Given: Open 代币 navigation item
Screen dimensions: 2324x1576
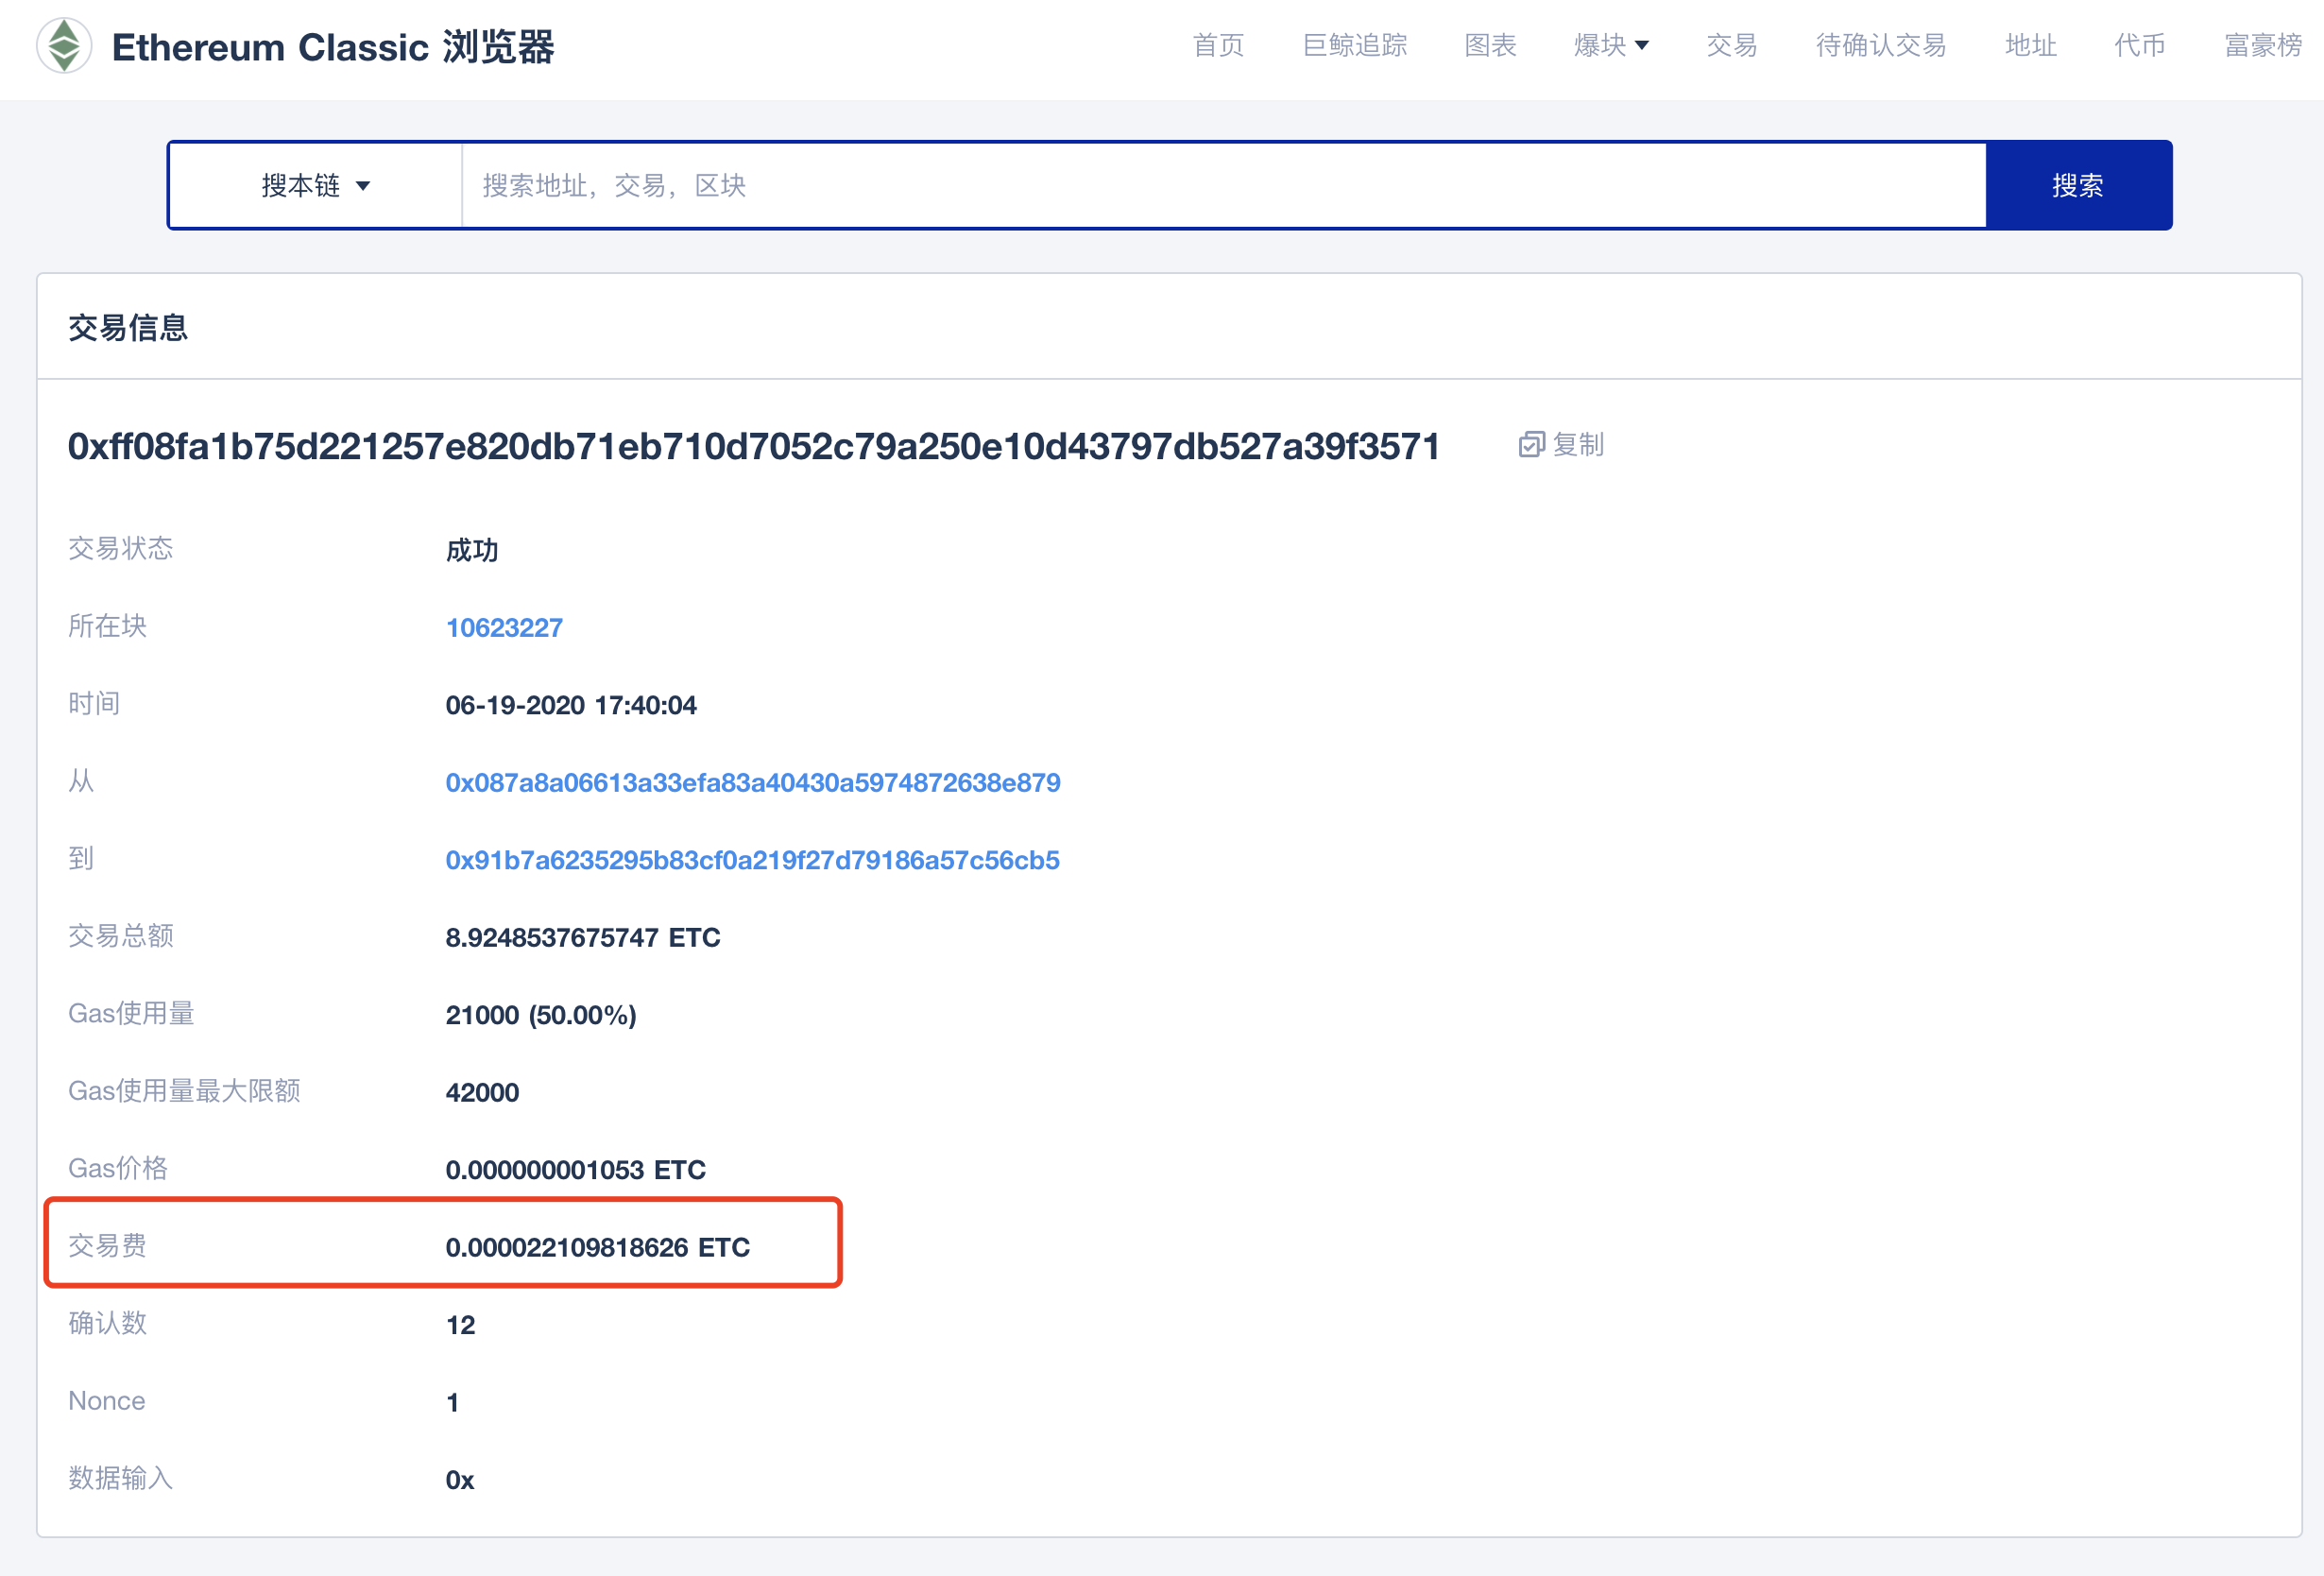Looking at the screenshot, I should 2139,45.
